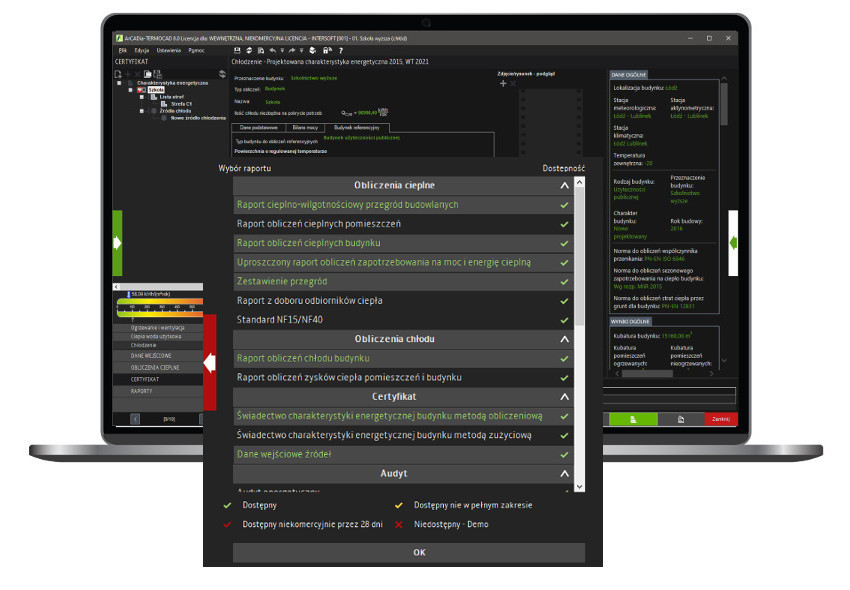Open the OBLICZENIA CIEPLNE section
Image resolution: width=850 pixels, height=590 pixels.
pos(158,368)
